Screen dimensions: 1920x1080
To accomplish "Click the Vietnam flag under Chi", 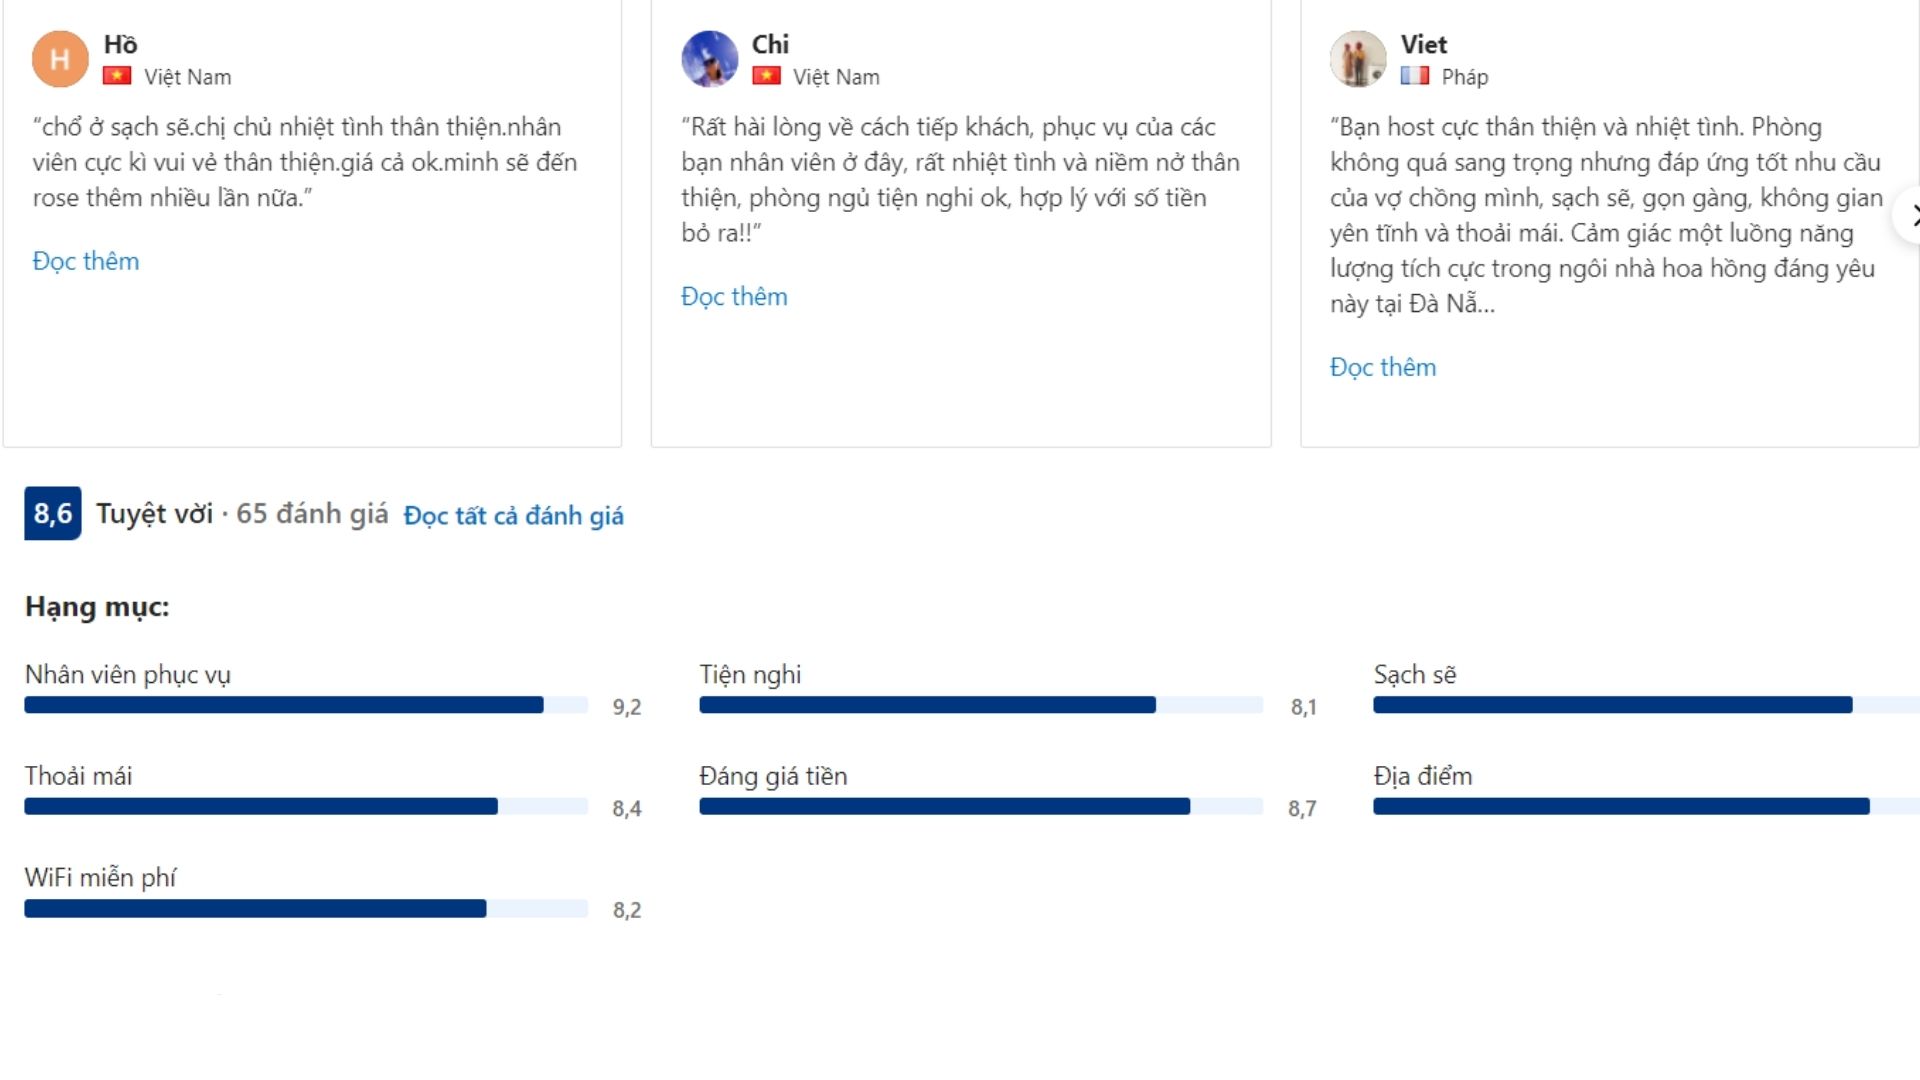I will coord(766,76).
